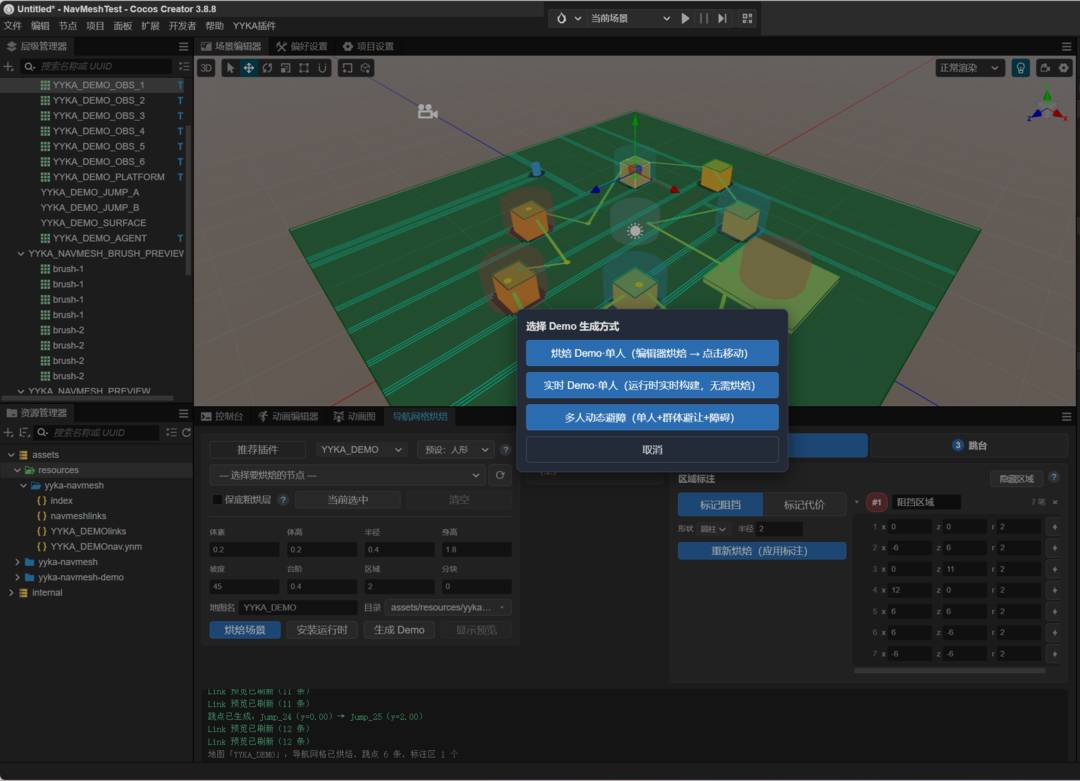The image size is (1080, 781).
Task: Select the rotate gizmo tool
Action: click(x=267, y=67)
